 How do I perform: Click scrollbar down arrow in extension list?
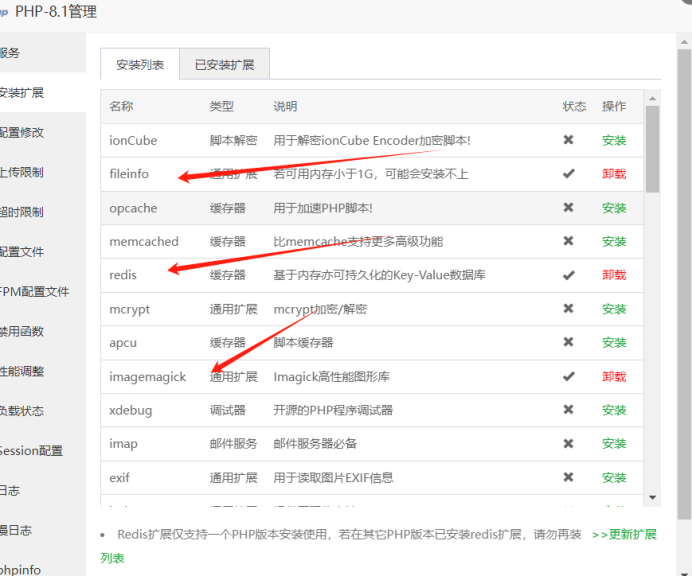[x=653, y=497]
